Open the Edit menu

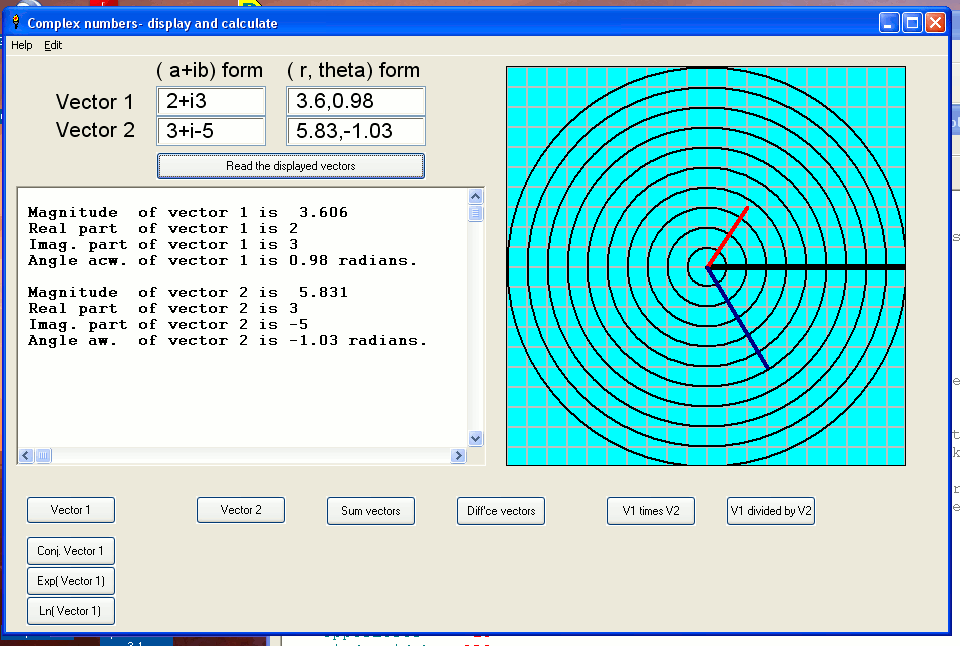(x=53, y=45)
